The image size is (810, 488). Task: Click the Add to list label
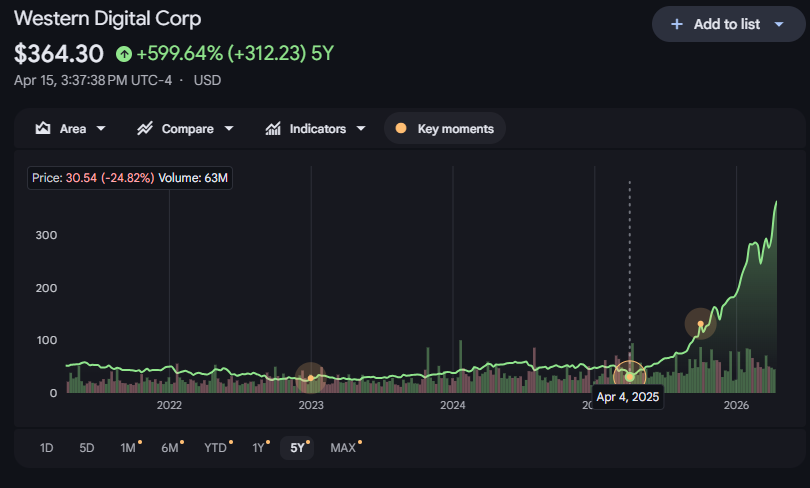[726, 24]
